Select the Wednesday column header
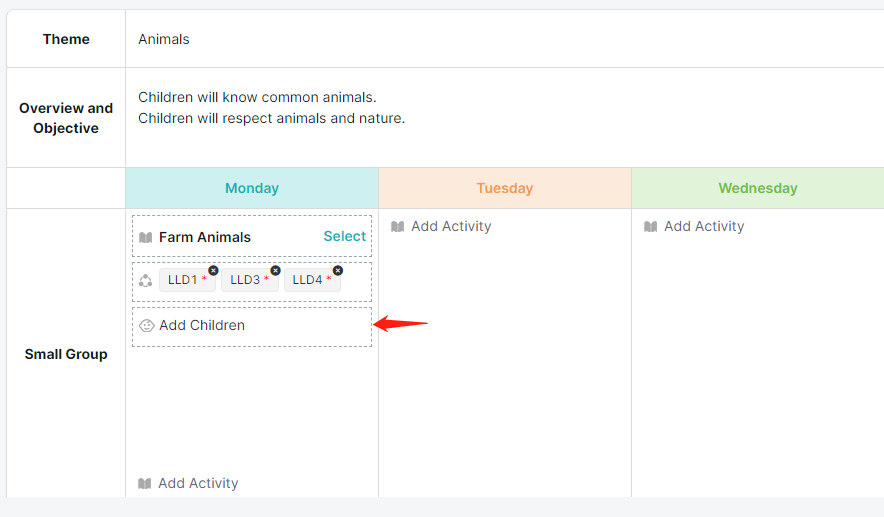884x517 pixels. [x=758, y=188]
